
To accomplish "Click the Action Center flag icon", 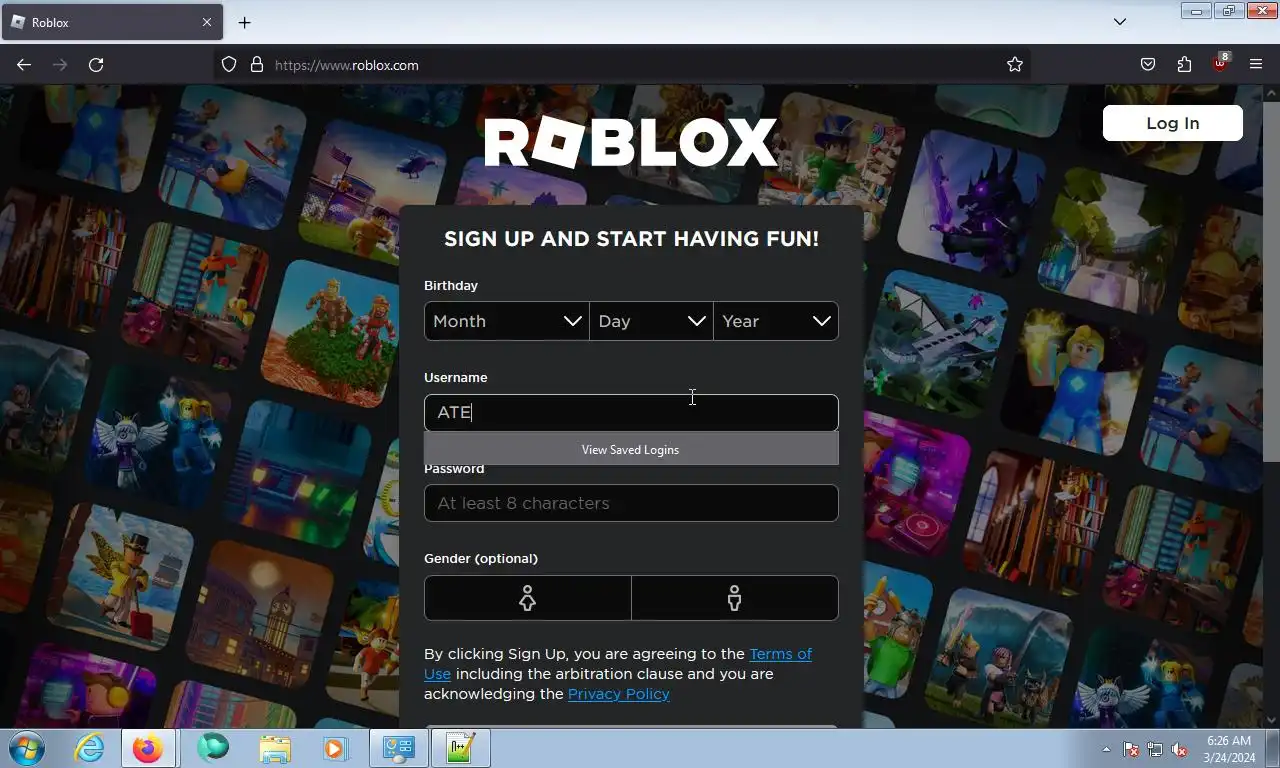I will pyautogui.click(x=1131, y=749).
